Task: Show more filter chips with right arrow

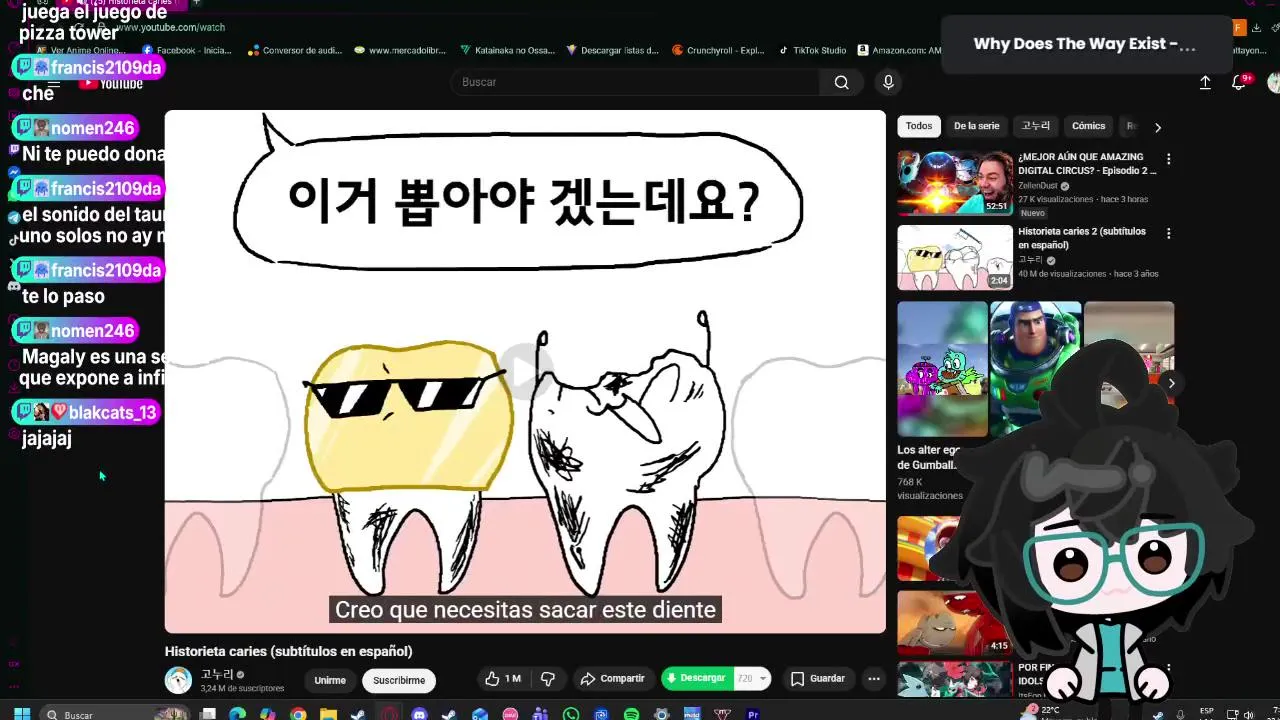Action: [x=1158, y=127]
